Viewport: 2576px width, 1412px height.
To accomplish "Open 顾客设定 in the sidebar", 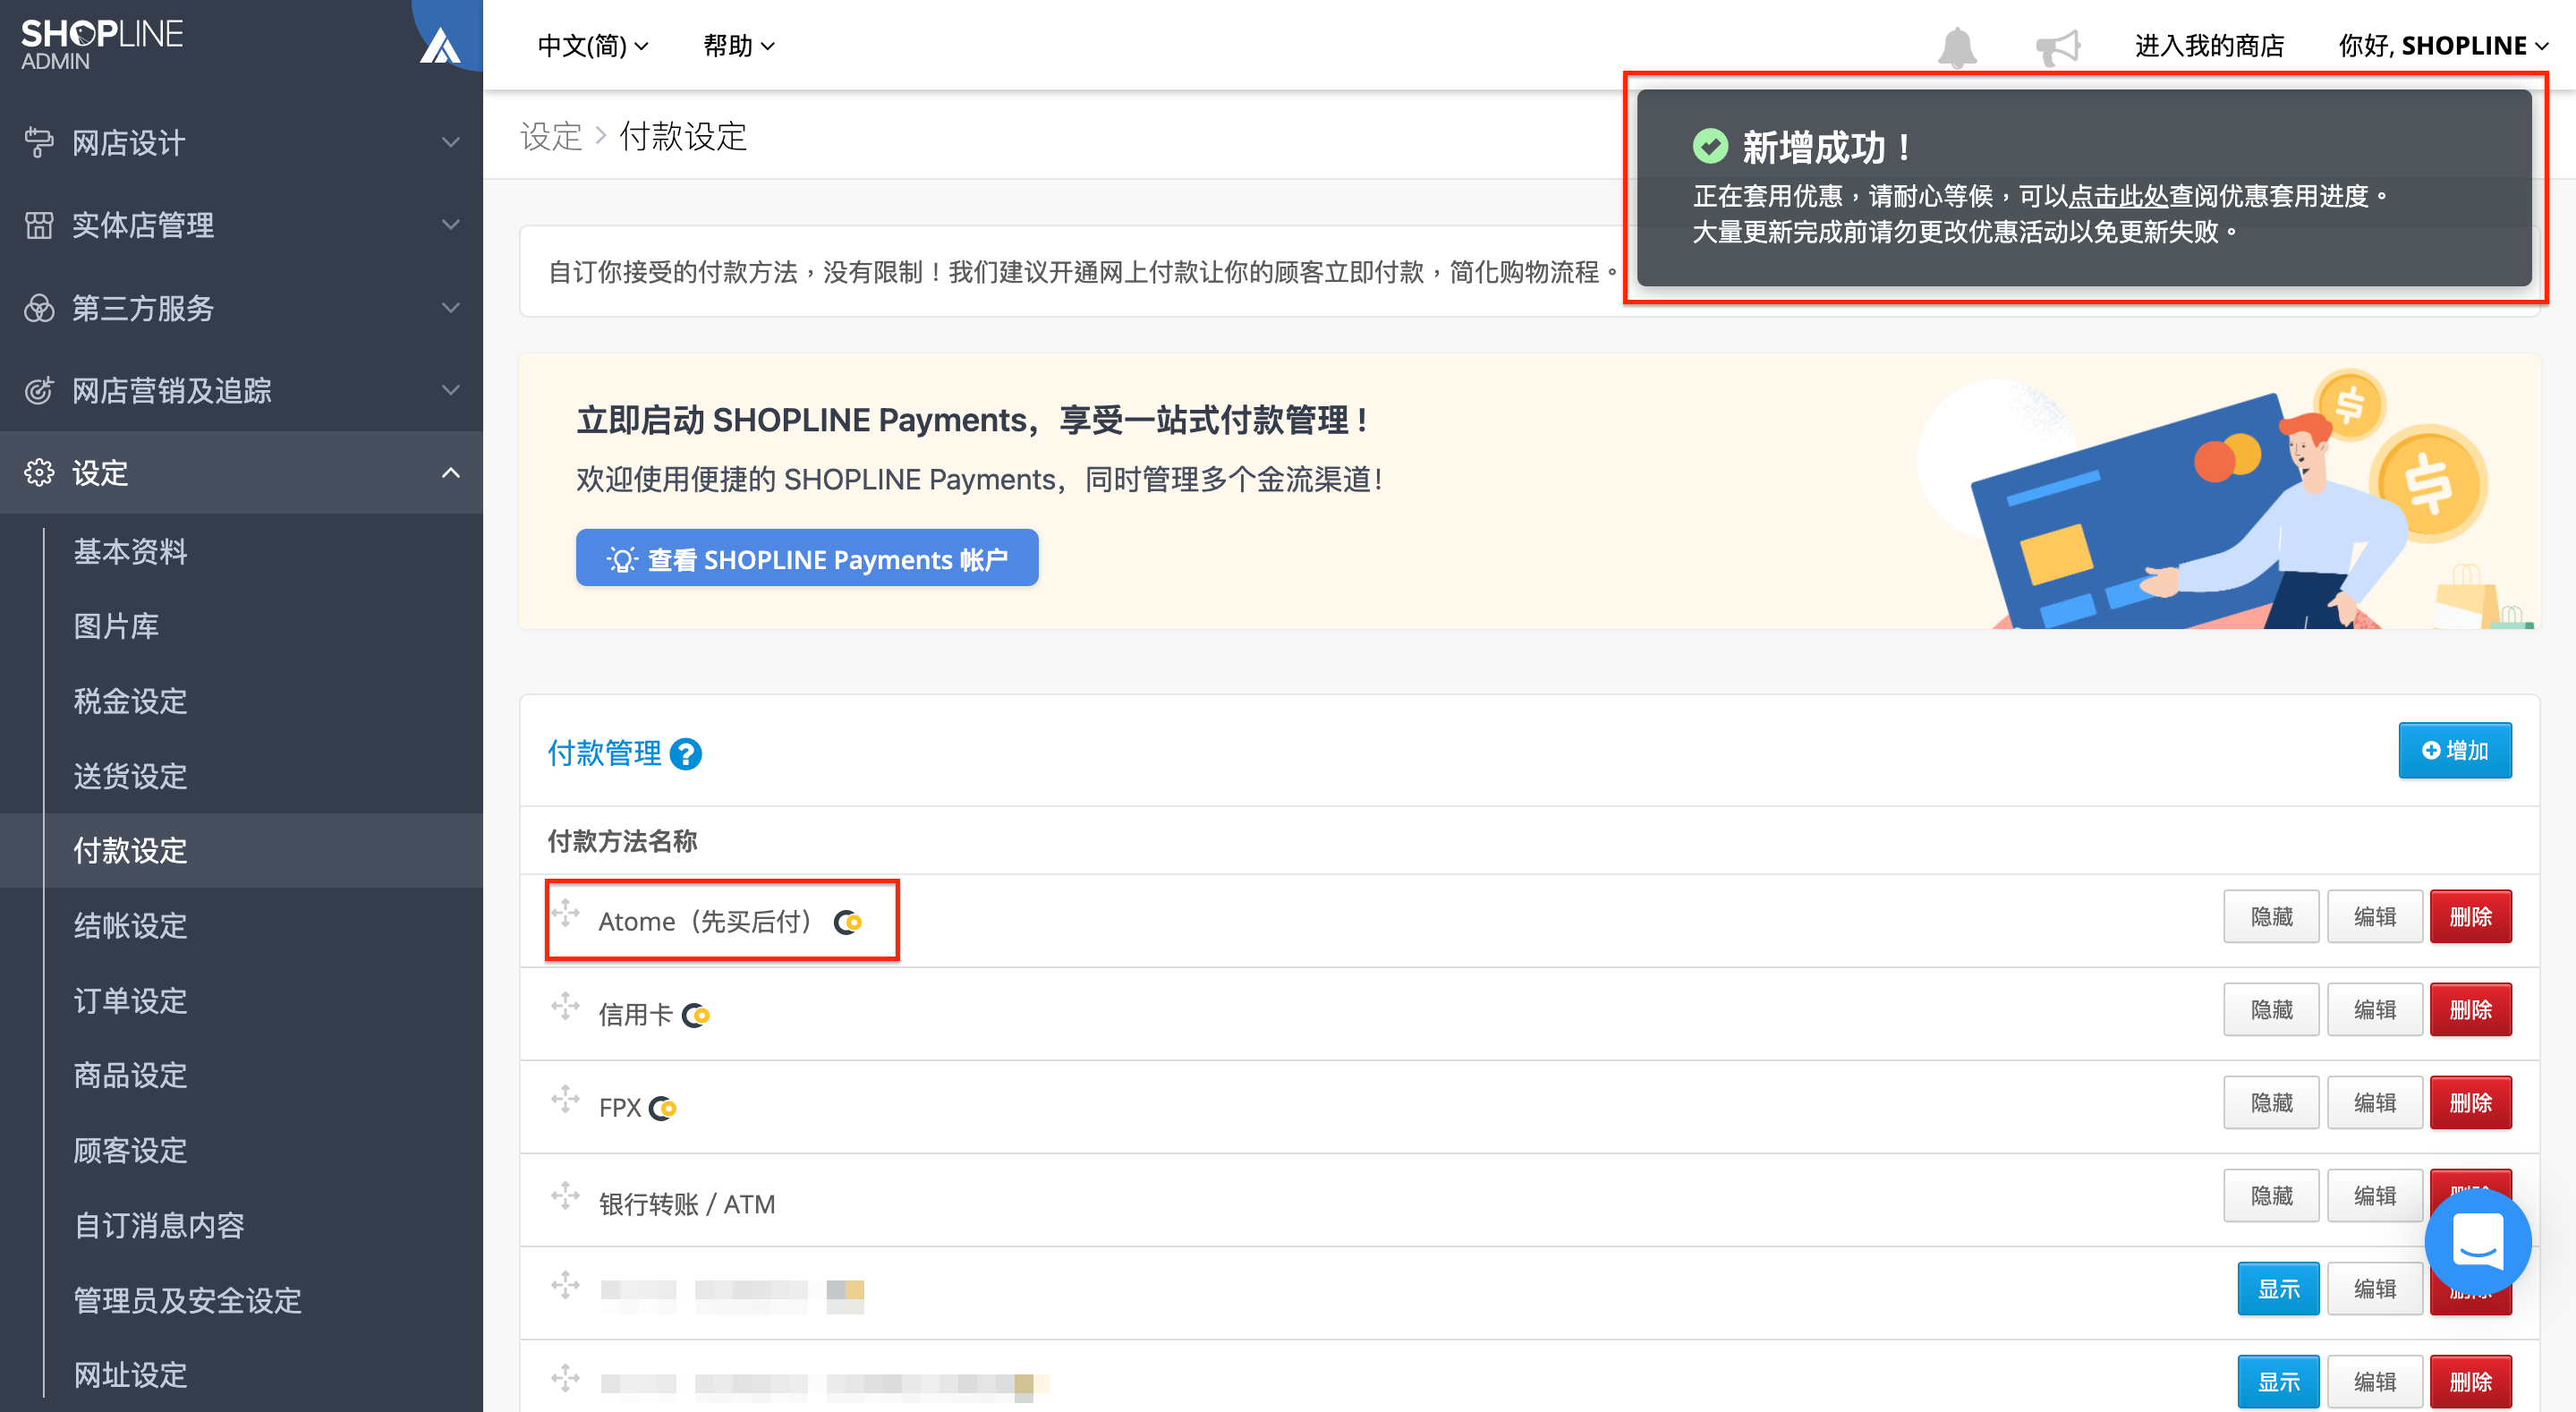I will 130,1151.
